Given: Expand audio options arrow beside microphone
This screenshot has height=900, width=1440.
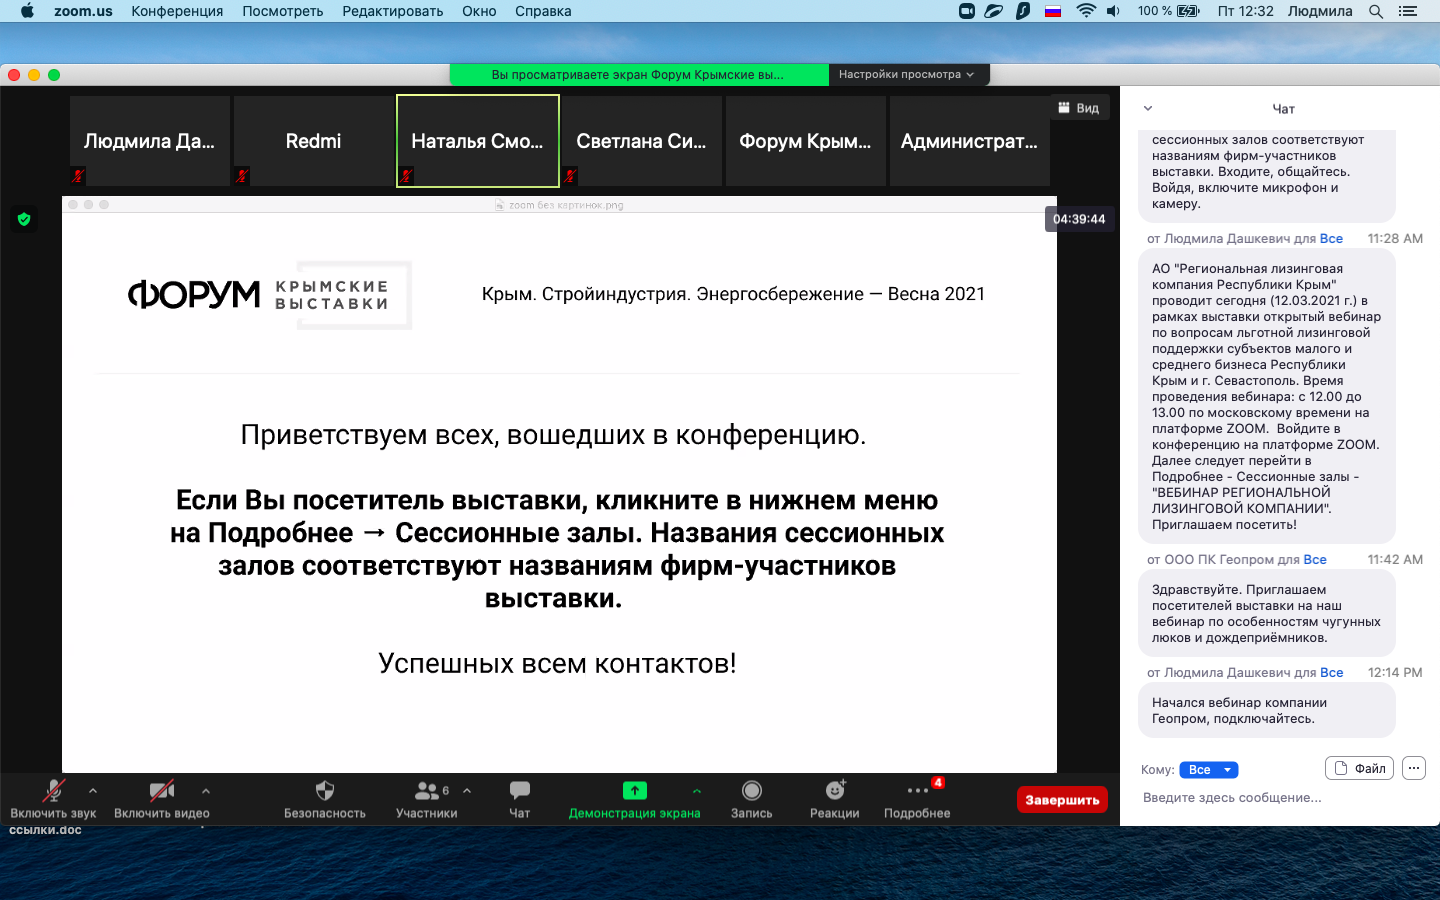Looking at the screenshot, I should [x=93, y=791].
